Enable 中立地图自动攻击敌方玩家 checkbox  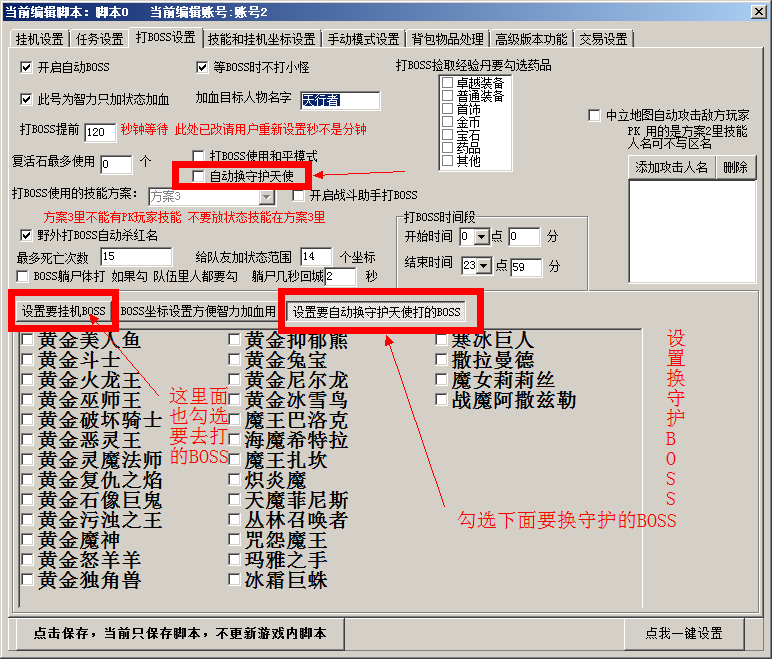pyautogui.click(x=594, y=116)
